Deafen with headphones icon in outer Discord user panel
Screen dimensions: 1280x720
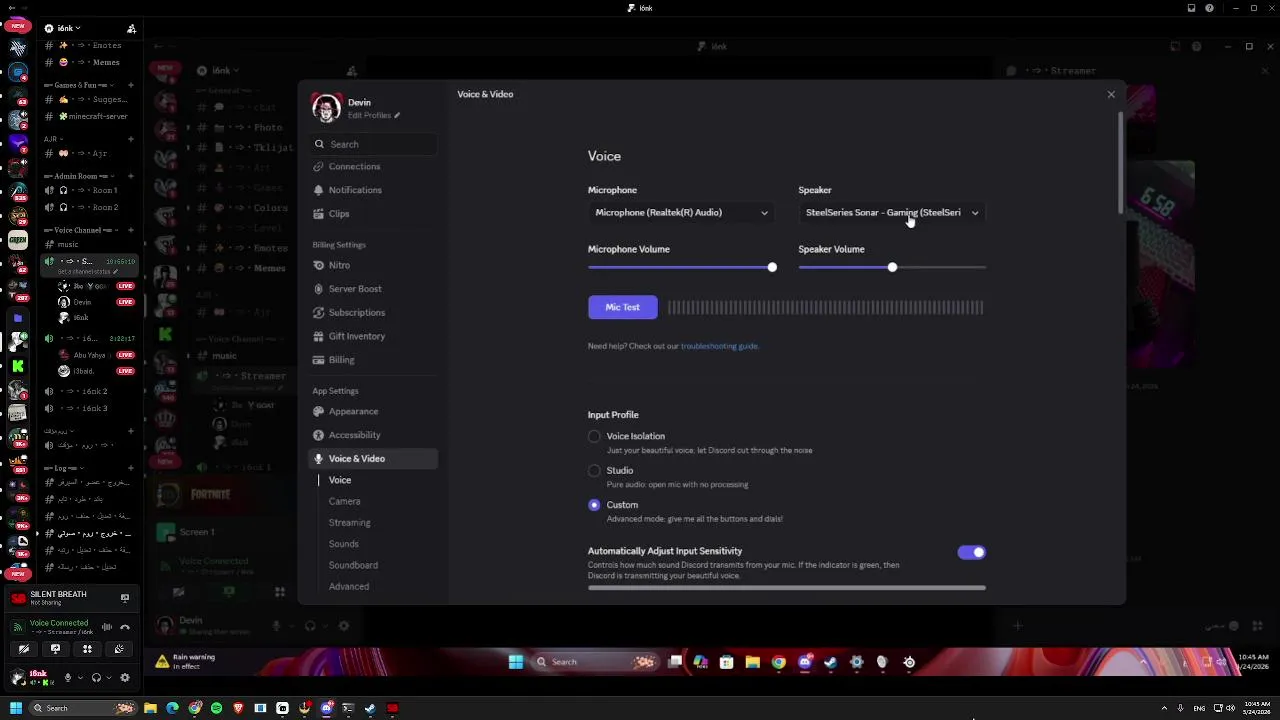96,677
